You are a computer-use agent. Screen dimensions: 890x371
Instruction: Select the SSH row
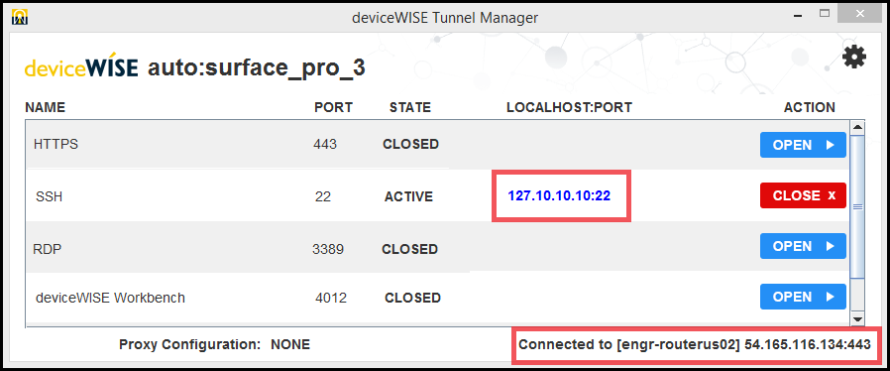point(437,196)
